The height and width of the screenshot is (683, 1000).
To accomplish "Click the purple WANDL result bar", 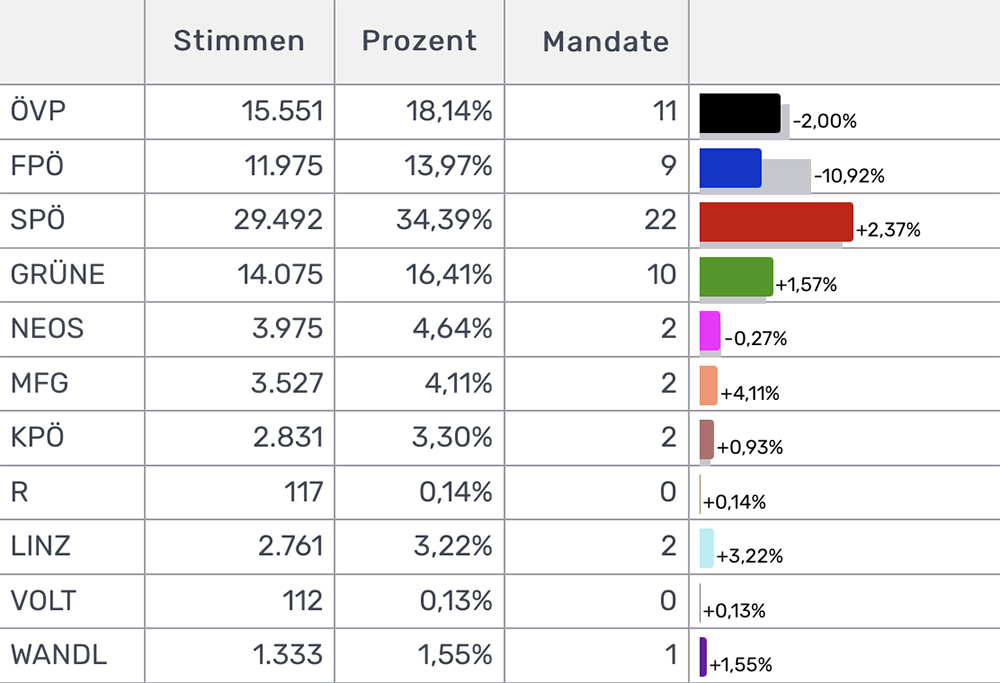I will point(703,655).
